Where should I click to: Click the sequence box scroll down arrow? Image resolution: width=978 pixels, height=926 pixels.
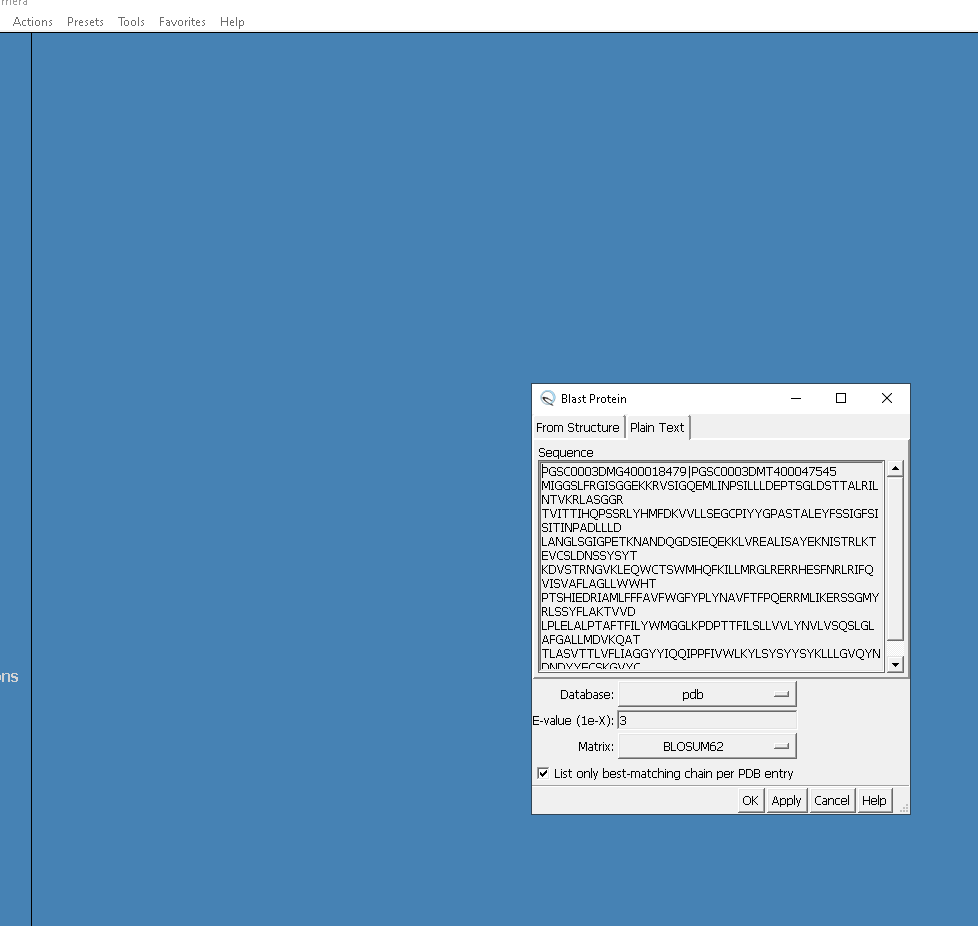click(x=895, y=664)
